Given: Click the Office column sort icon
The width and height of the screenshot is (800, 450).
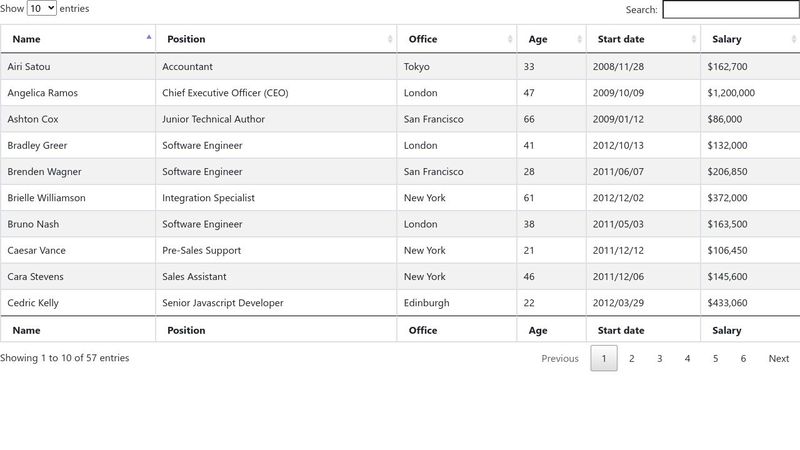Looking at the screenshot, I should 510,39.
